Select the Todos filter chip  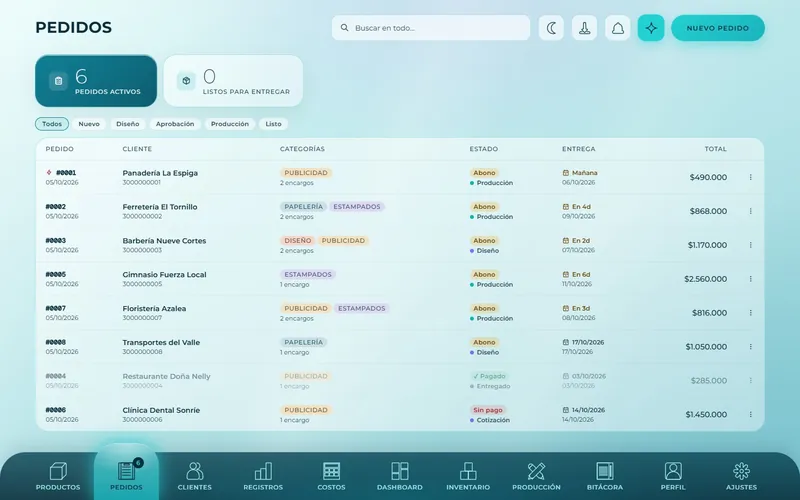52,124
